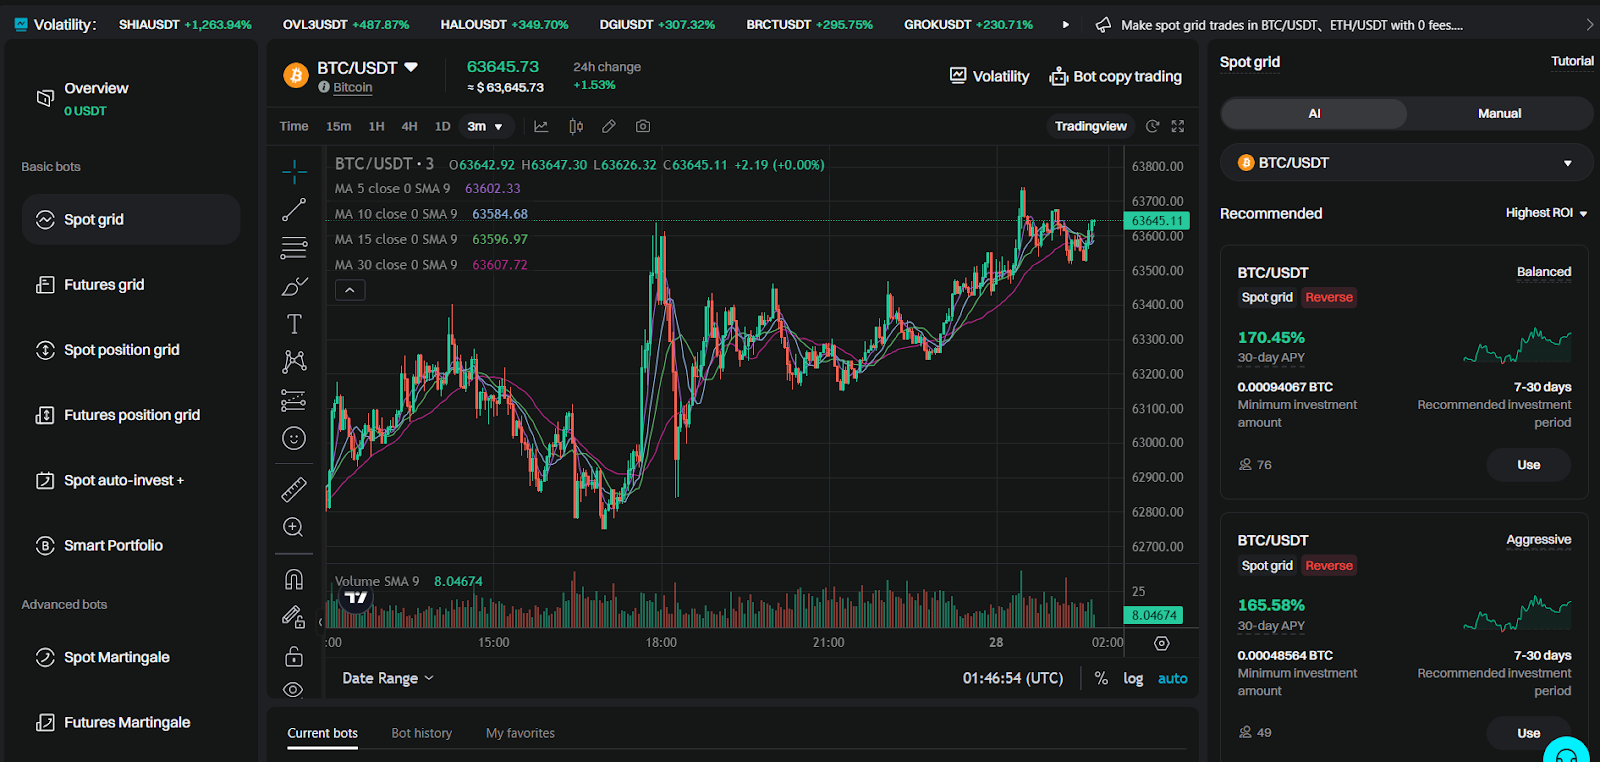
Task: Select the Text annotation tool
Action: click(294, 324)
